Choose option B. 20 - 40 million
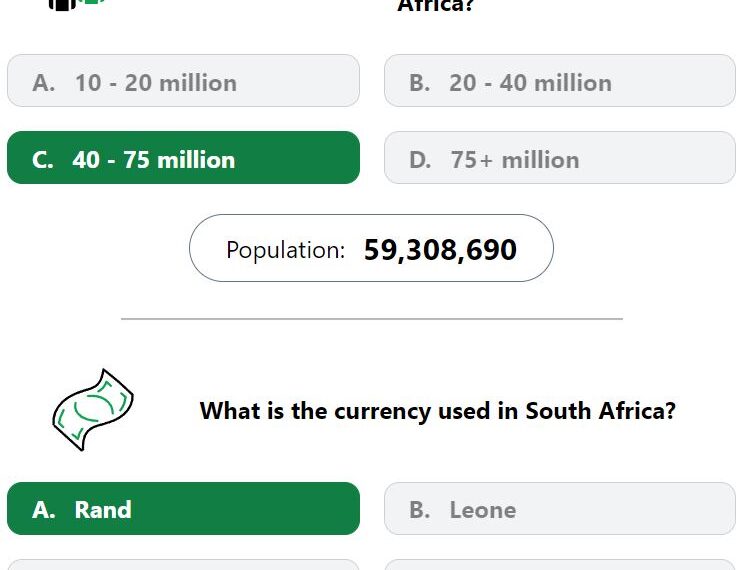 click(x=560, y=81)
